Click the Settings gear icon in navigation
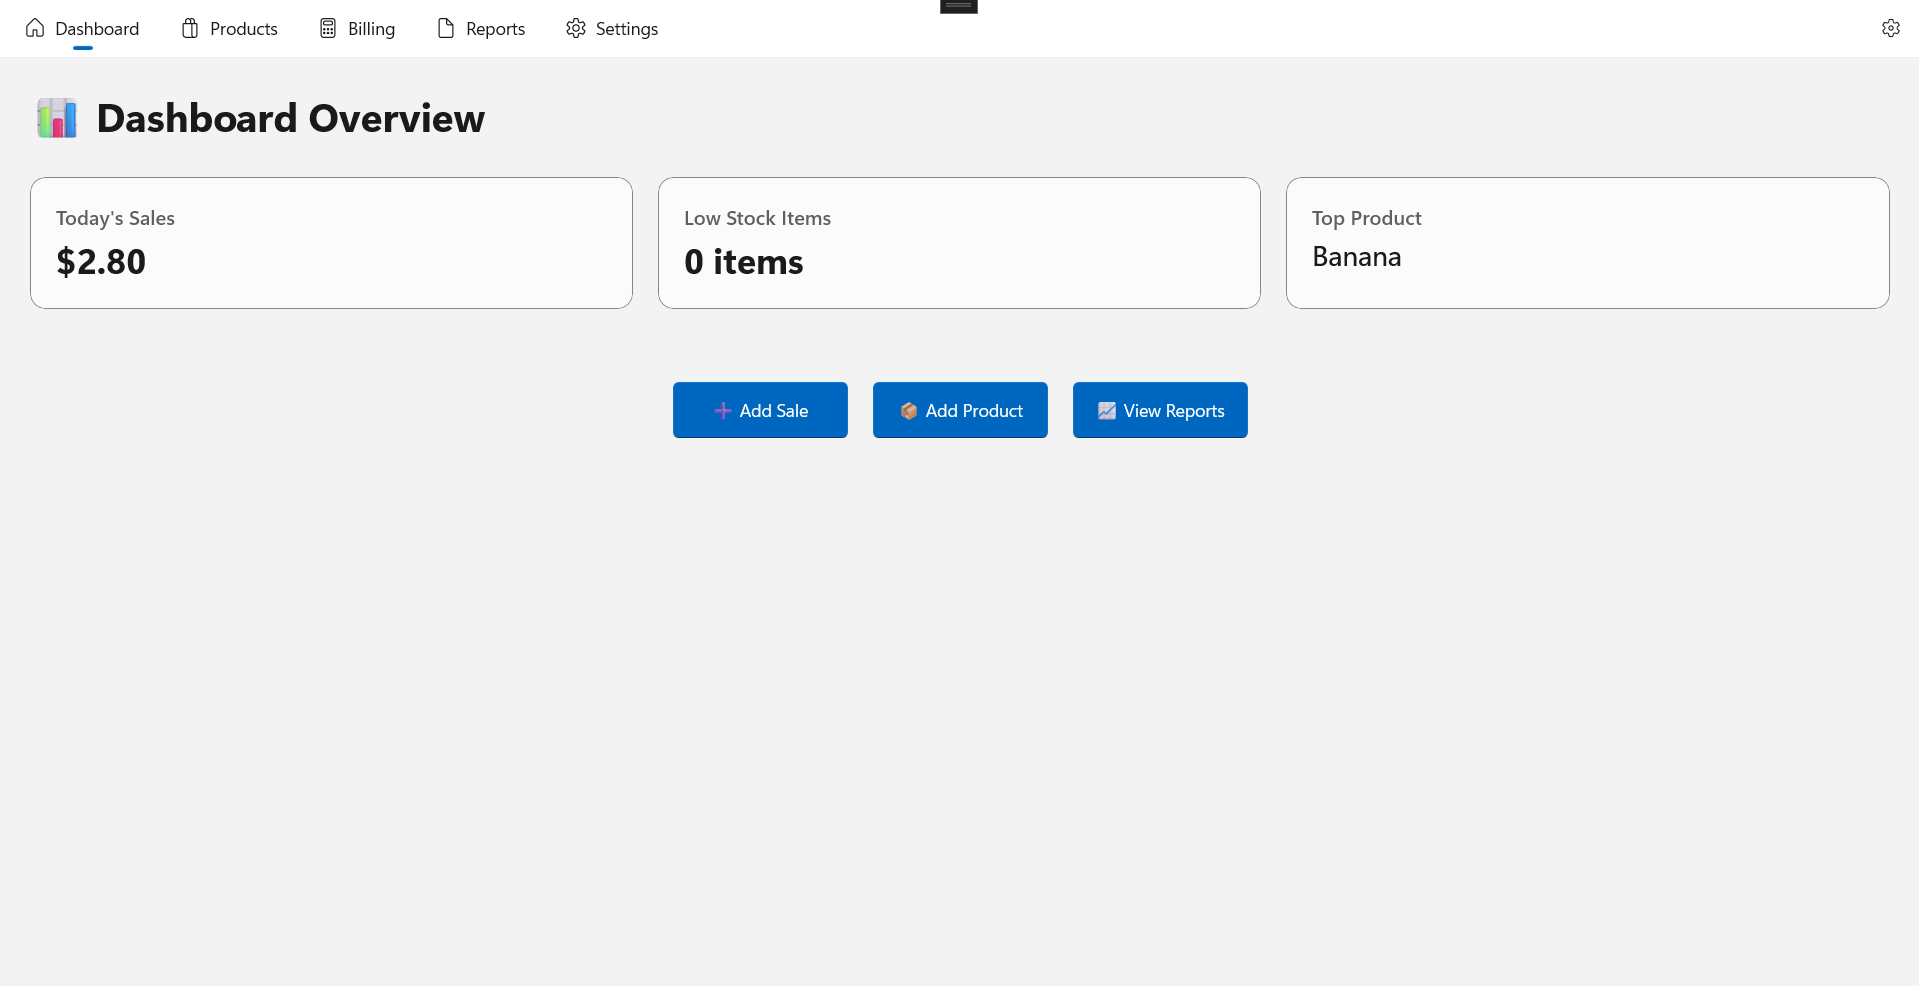 [x=576, y=28]
